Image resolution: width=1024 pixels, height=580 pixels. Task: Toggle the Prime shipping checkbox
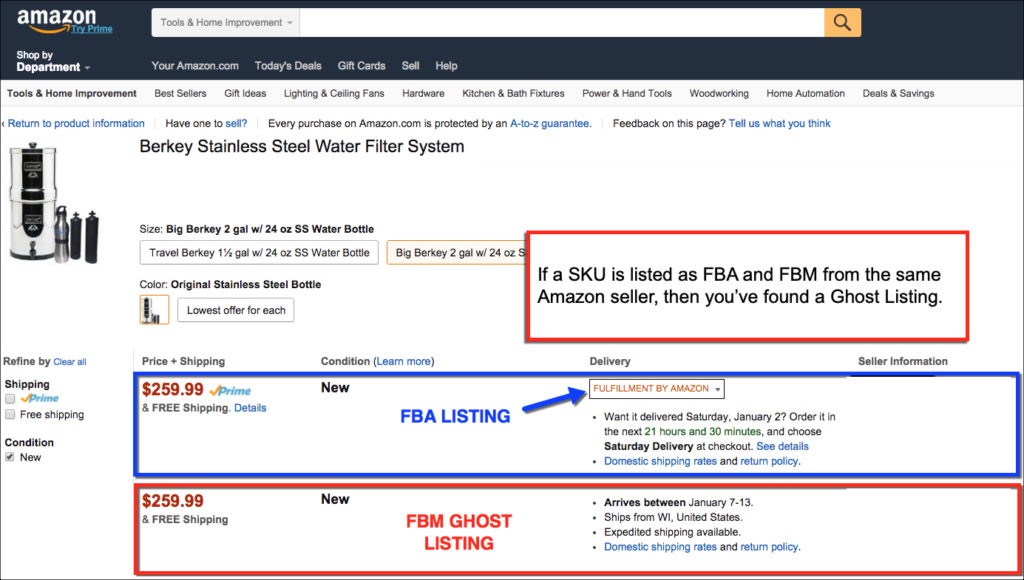[x=10, y=398]
